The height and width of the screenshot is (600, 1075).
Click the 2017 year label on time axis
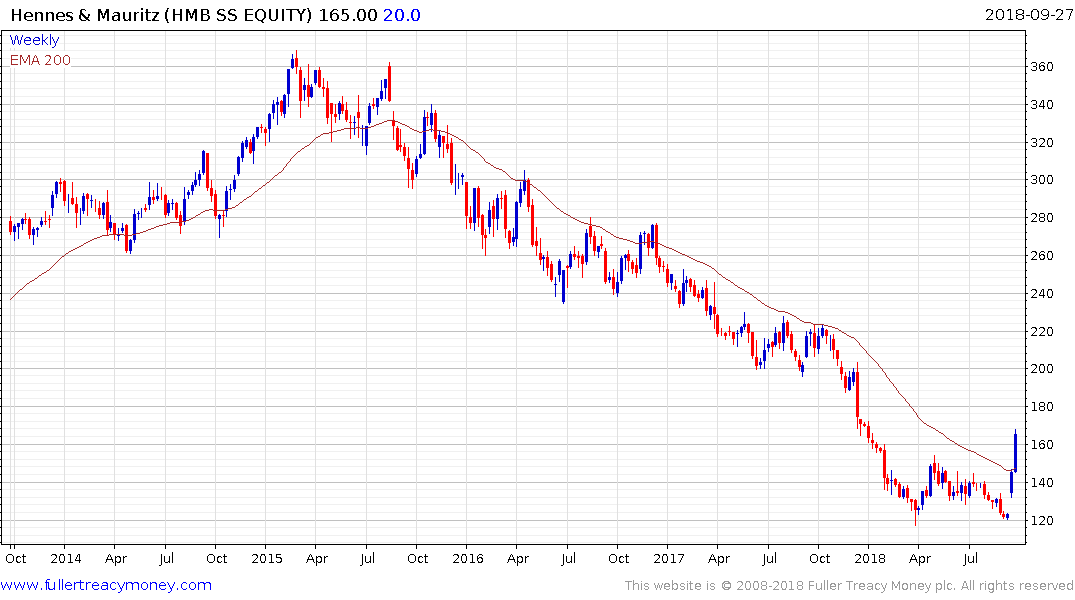pos(668,558)
